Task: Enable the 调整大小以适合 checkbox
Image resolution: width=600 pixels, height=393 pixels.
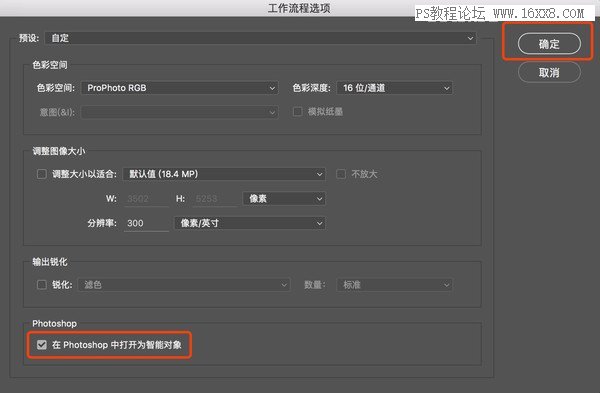Action: tap(42, 174)
